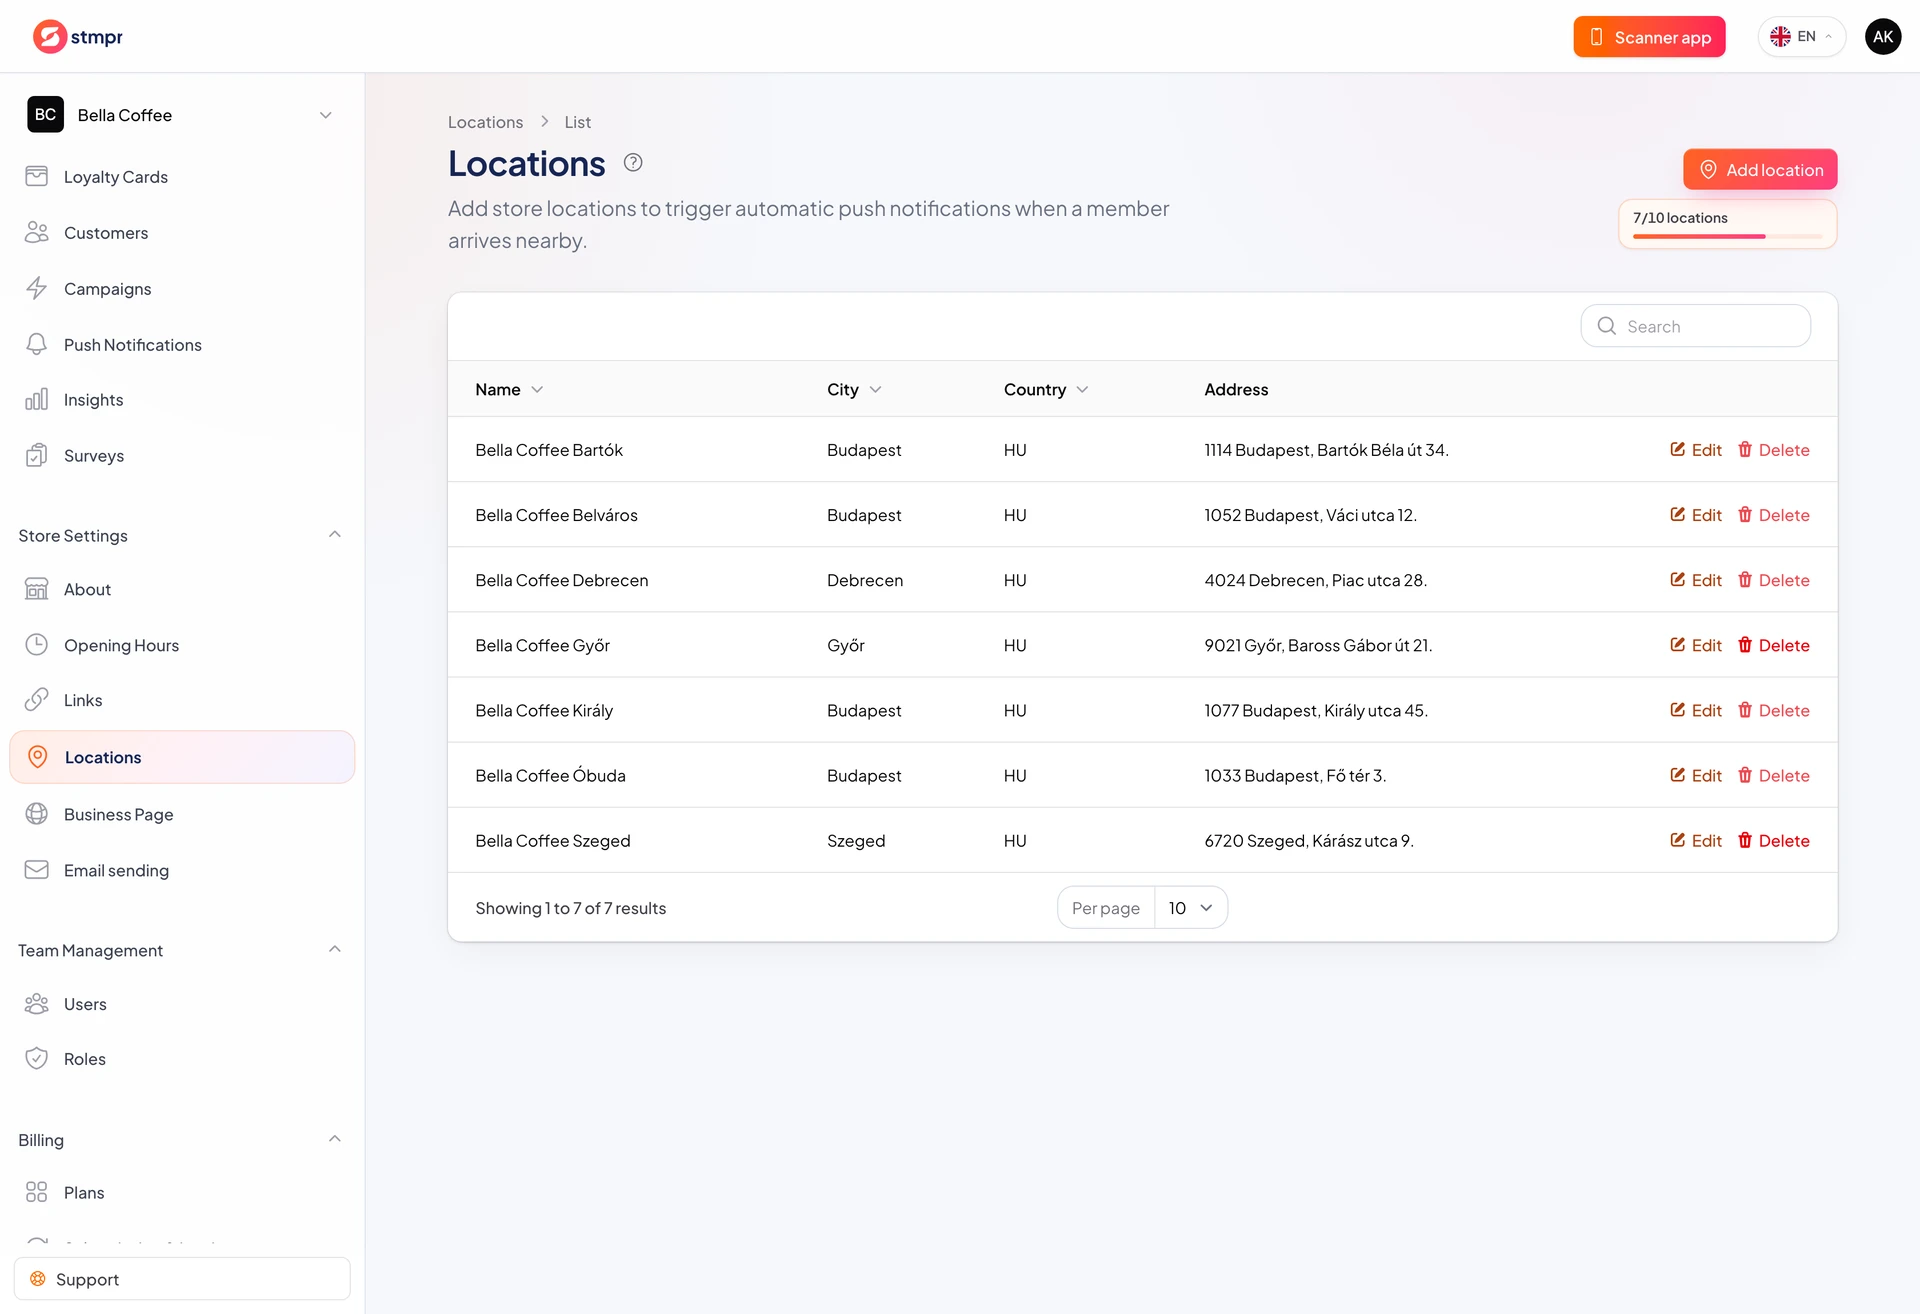Open Surveys from the sidebar

pos(182,456)
